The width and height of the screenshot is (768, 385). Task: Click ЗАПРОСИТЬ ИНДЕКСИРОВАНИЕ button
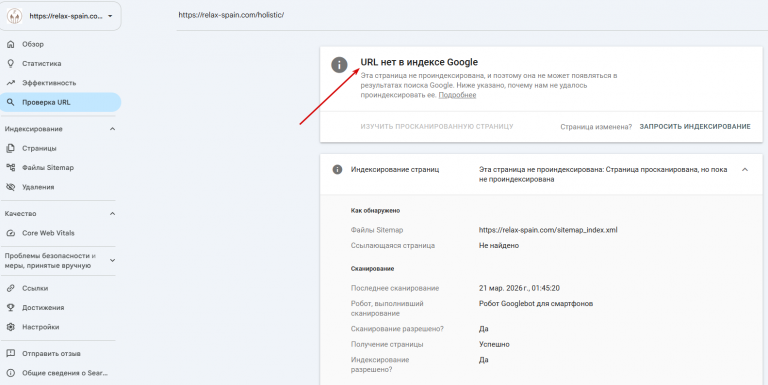pos(695,126)
